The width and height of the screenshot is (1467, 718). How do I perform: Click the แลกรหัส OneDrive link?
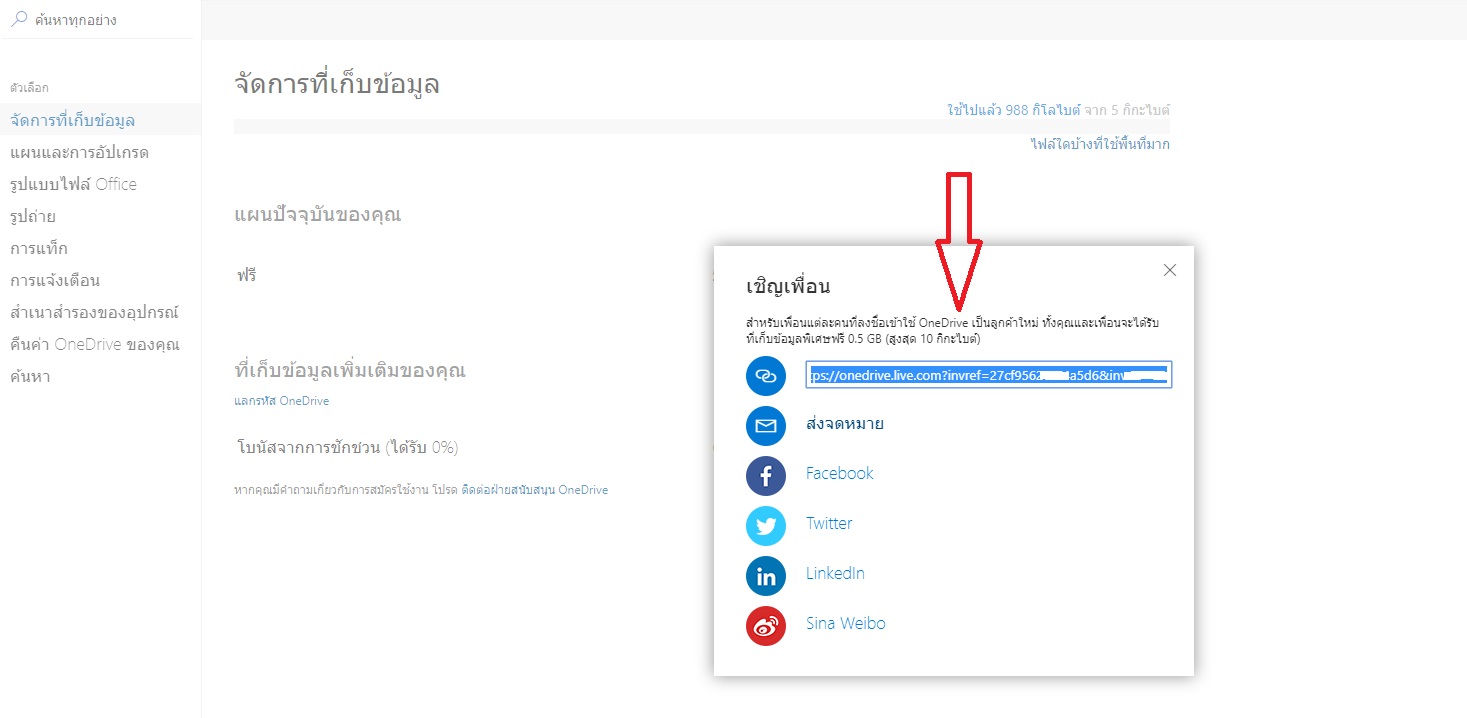281,401
